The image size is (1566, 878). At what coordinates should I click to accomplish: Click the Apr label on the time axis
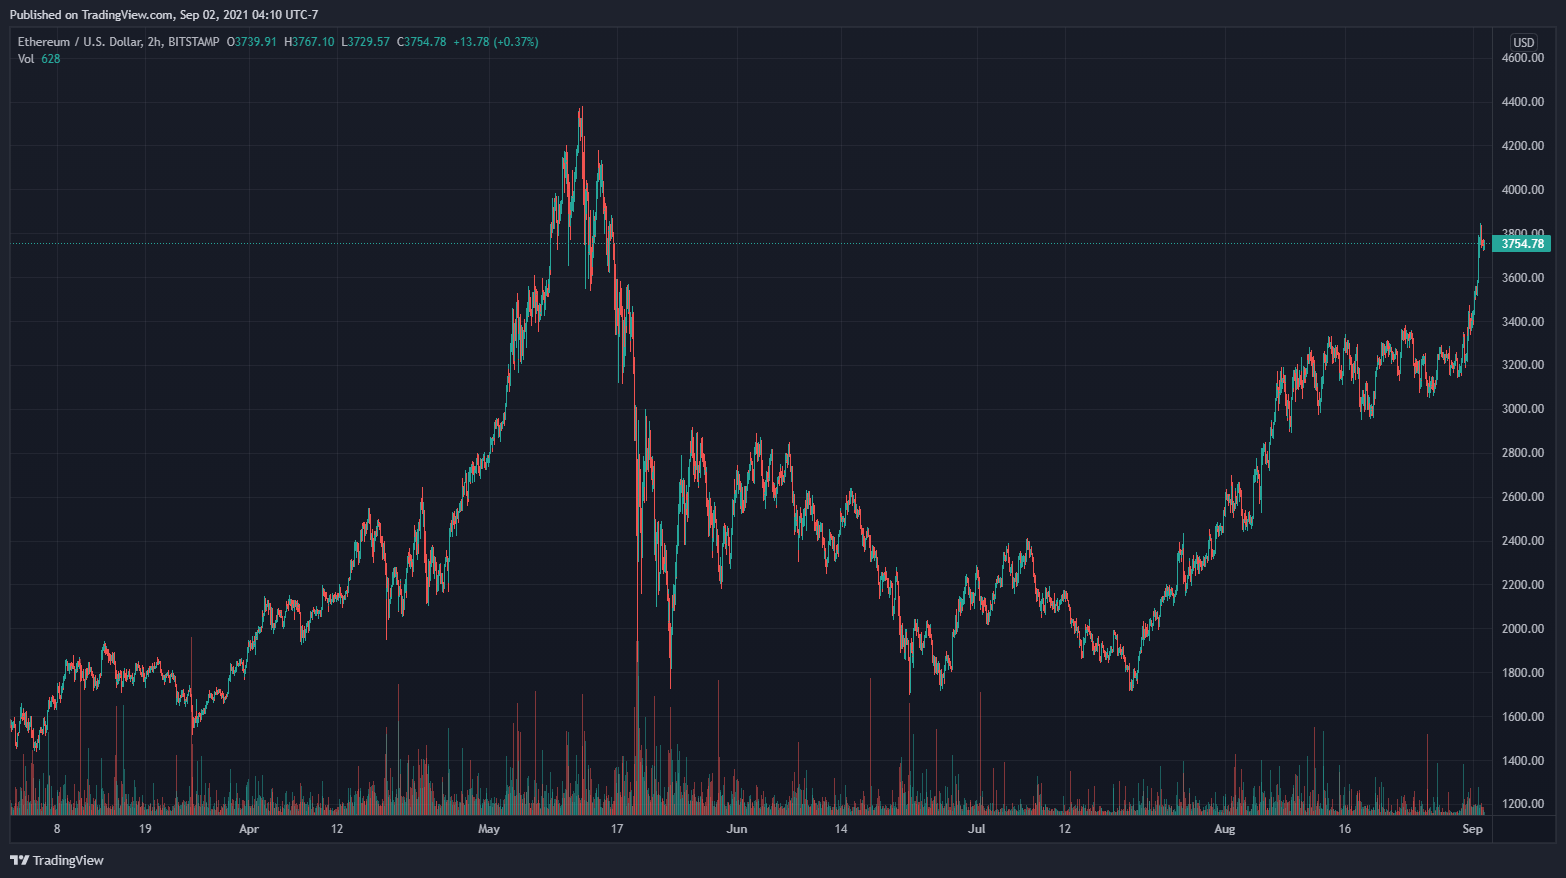(x=249, y=829)
